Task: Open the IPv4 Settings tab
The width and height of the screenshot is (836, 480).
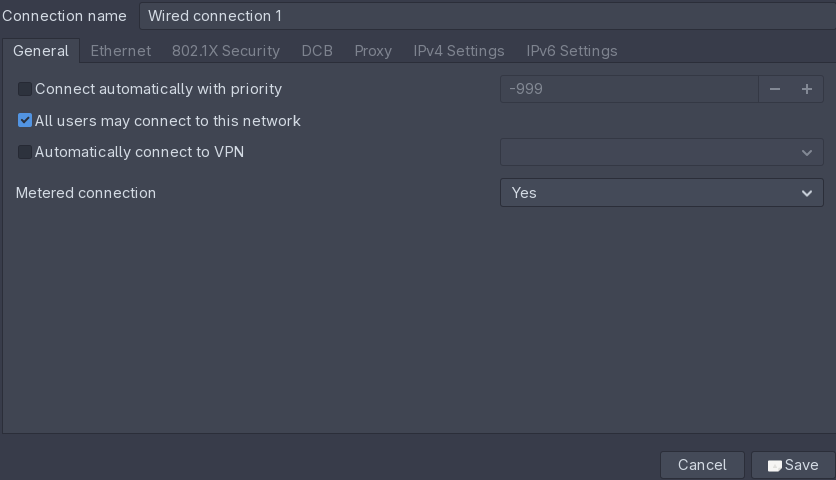Action: 459,51
